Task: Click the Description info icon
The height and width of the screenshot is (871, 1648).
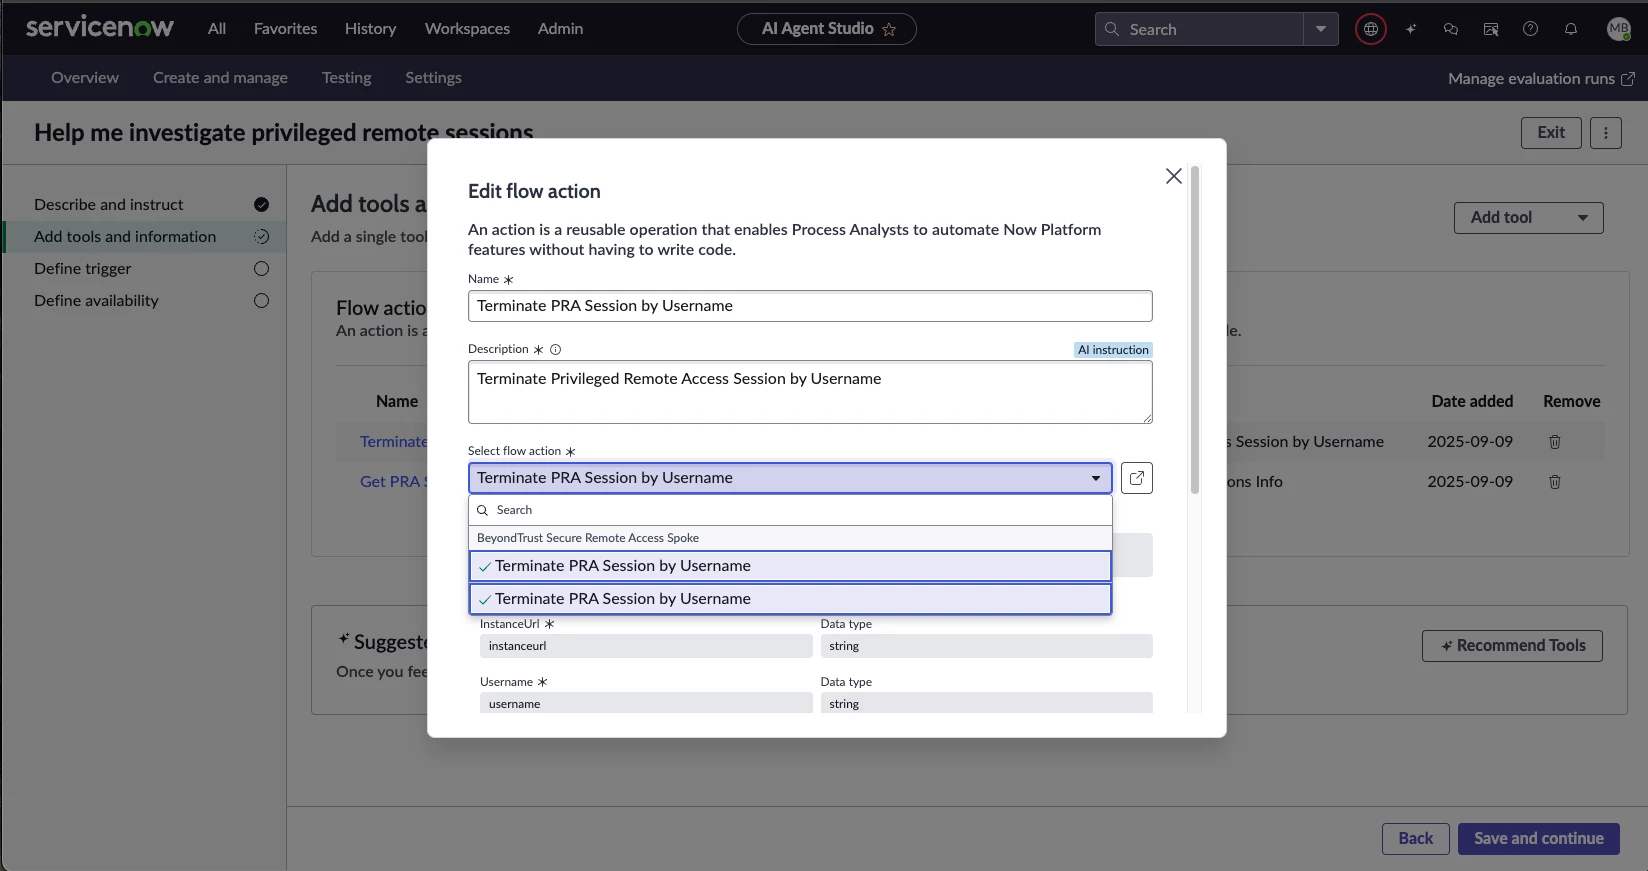Action: [x=556, y=350]
